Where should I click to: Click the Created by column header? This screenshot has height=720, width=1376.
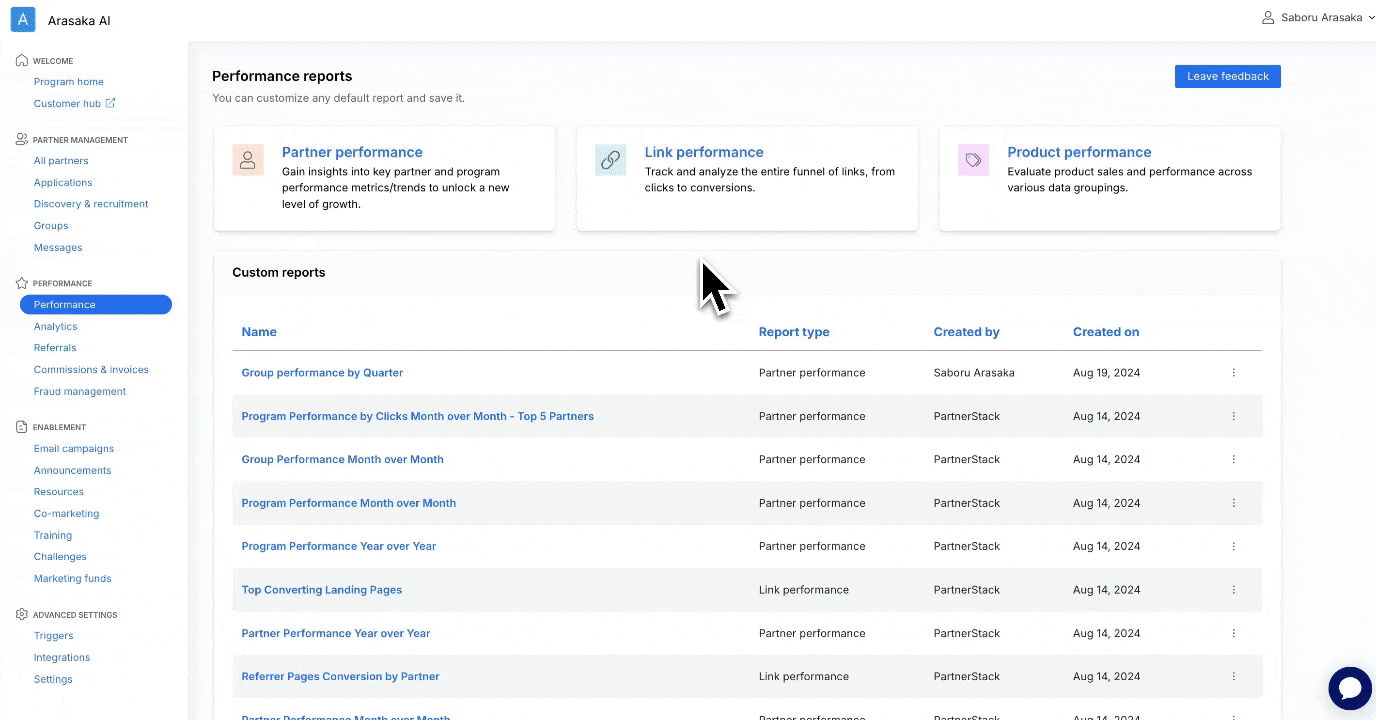point(967,332)
